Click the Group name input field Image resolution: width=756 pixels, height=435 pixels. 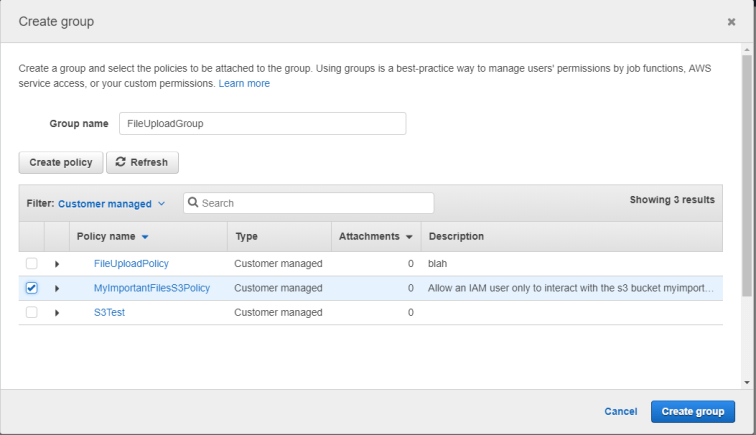tap(261, 123)
